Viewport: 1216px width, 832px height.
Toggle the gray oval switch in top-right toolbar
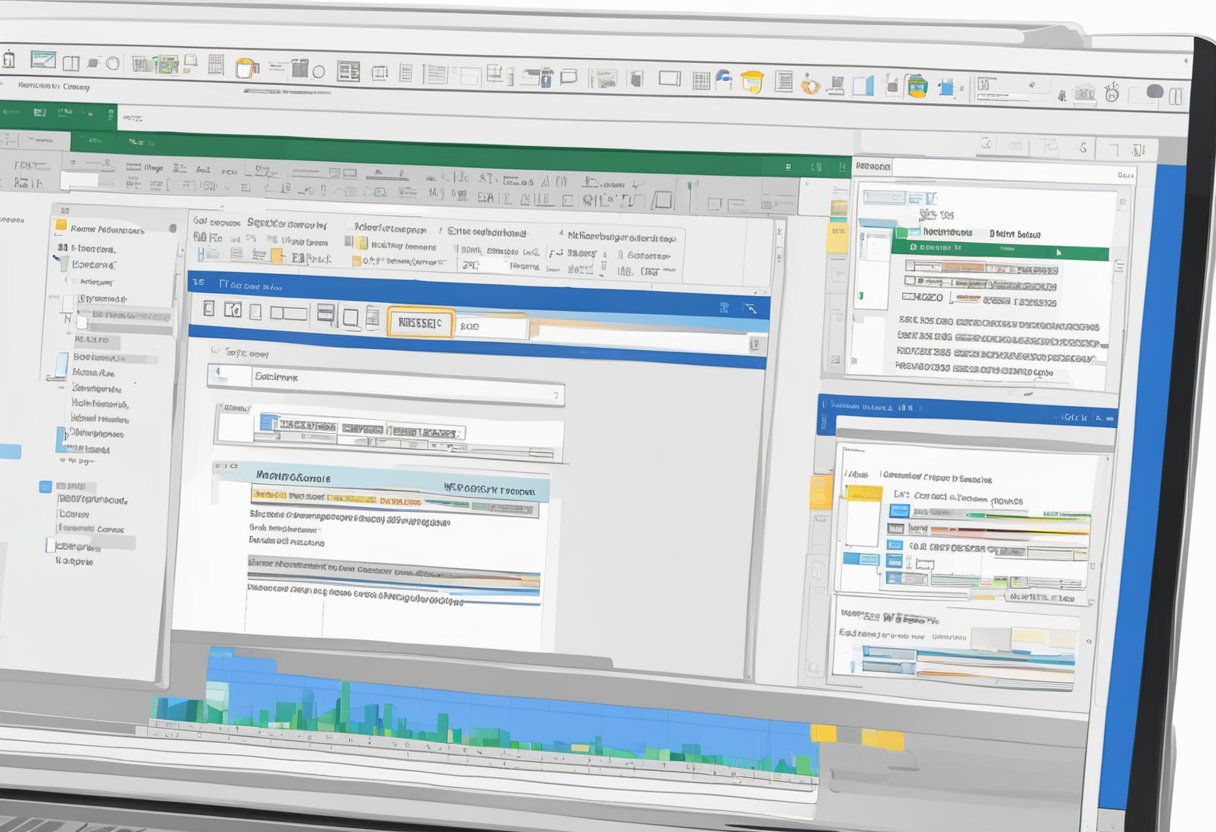point(1154,93)
